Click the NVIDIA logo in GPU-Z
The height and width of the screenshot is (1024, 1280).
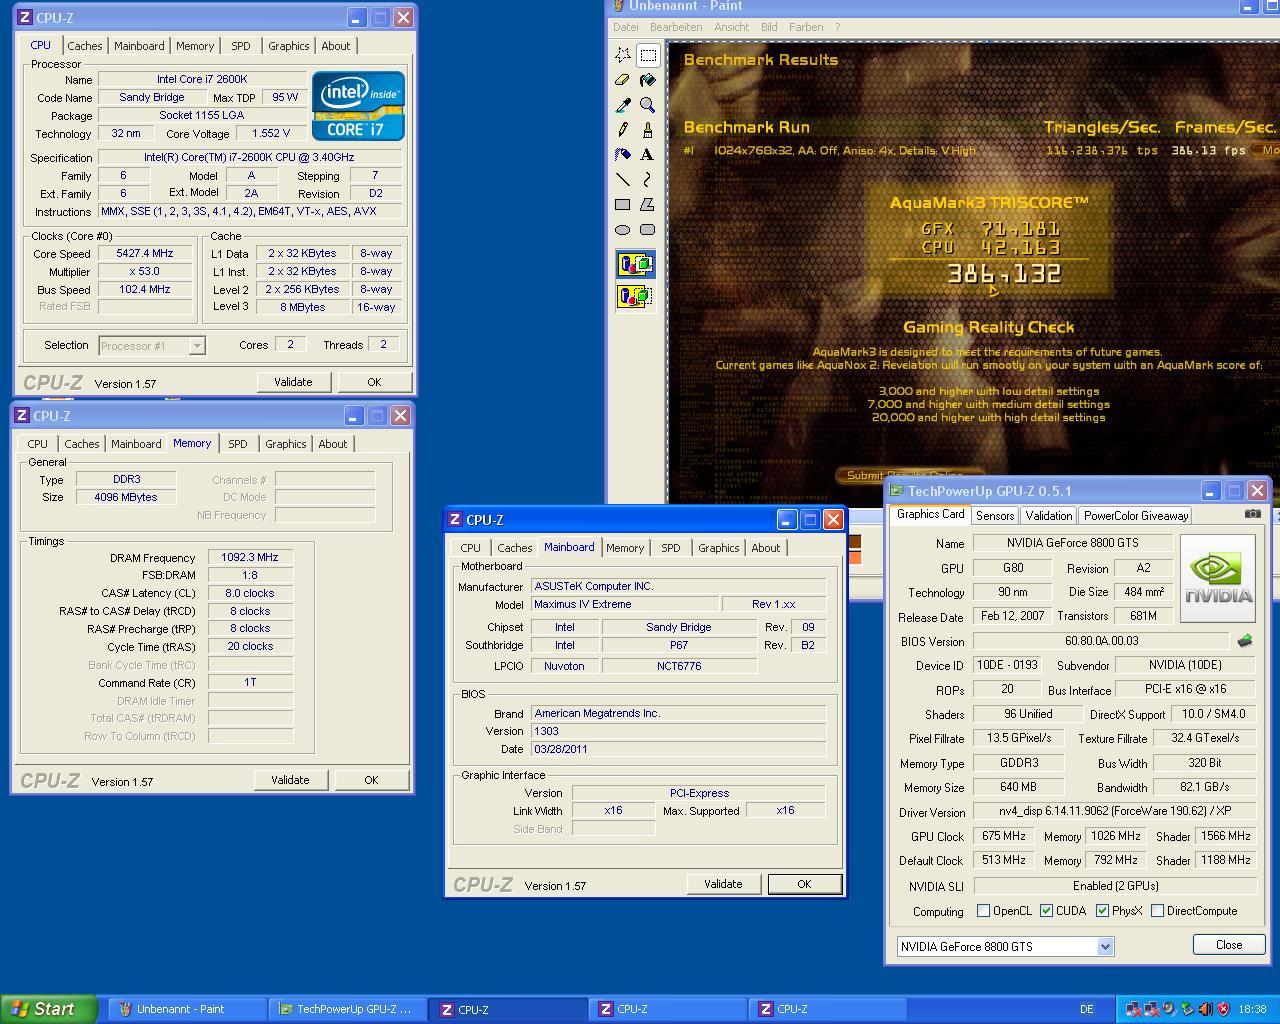tap(1218, 578)
